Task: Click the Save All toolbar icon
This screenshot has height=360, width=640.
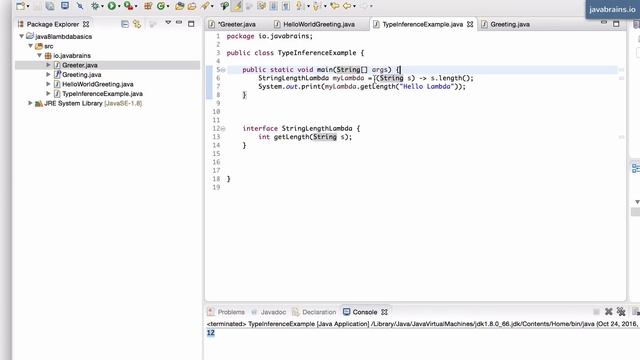Action: click(x=50, y=6)
